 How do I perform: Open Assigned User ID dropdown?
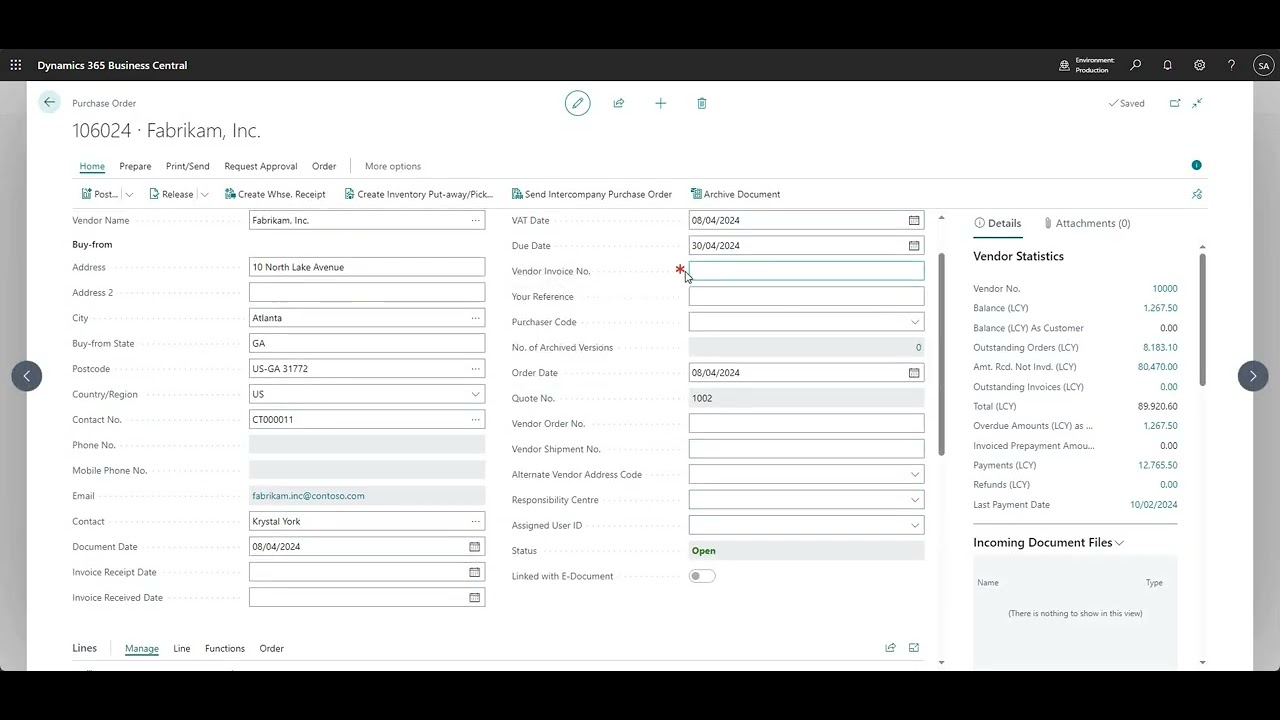[x=914, y=525]
